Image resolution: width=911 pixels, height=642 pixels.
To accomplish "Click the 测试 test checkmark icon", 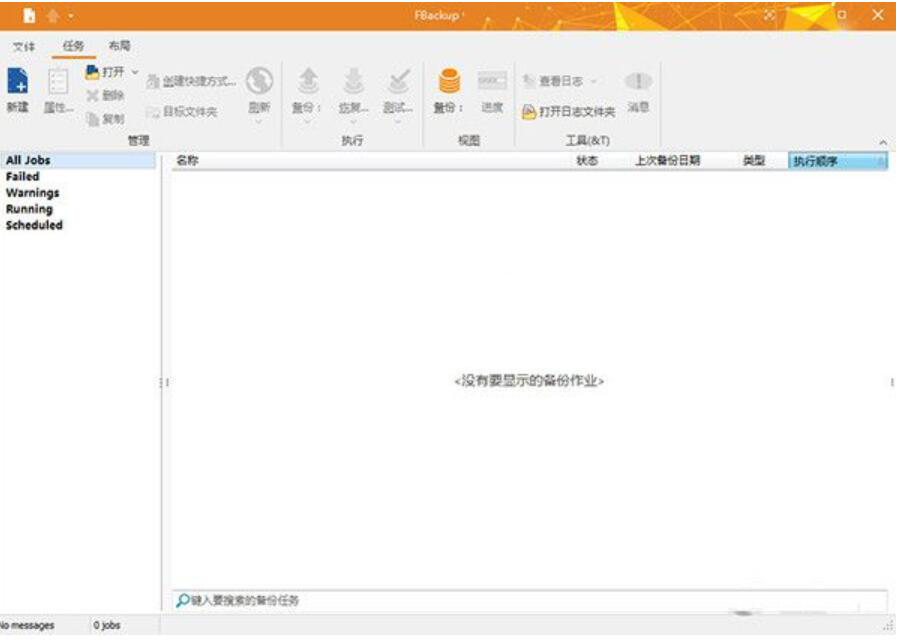I will (x=399, y=81).
